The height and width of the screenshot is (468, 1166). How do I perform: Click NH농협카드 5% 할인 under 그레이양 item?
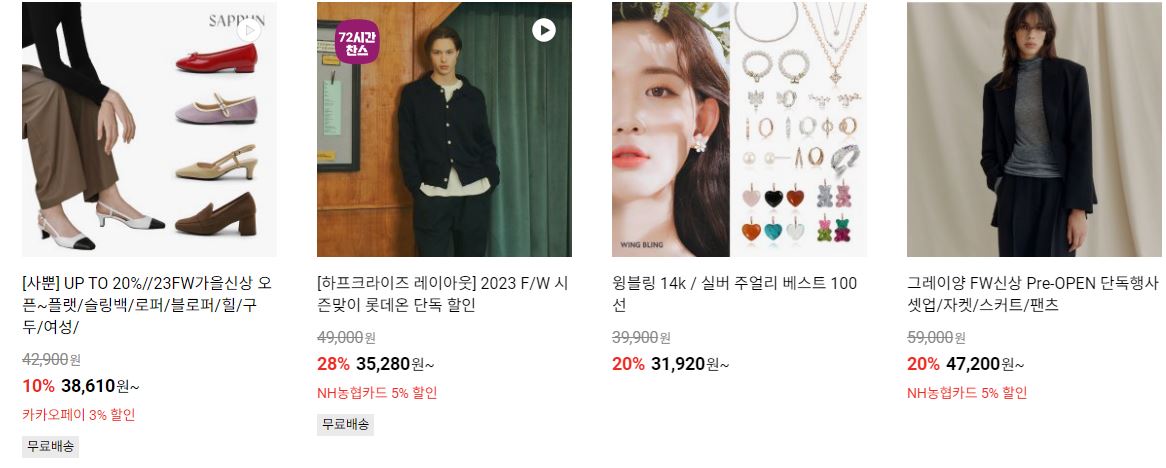[967, 393]
